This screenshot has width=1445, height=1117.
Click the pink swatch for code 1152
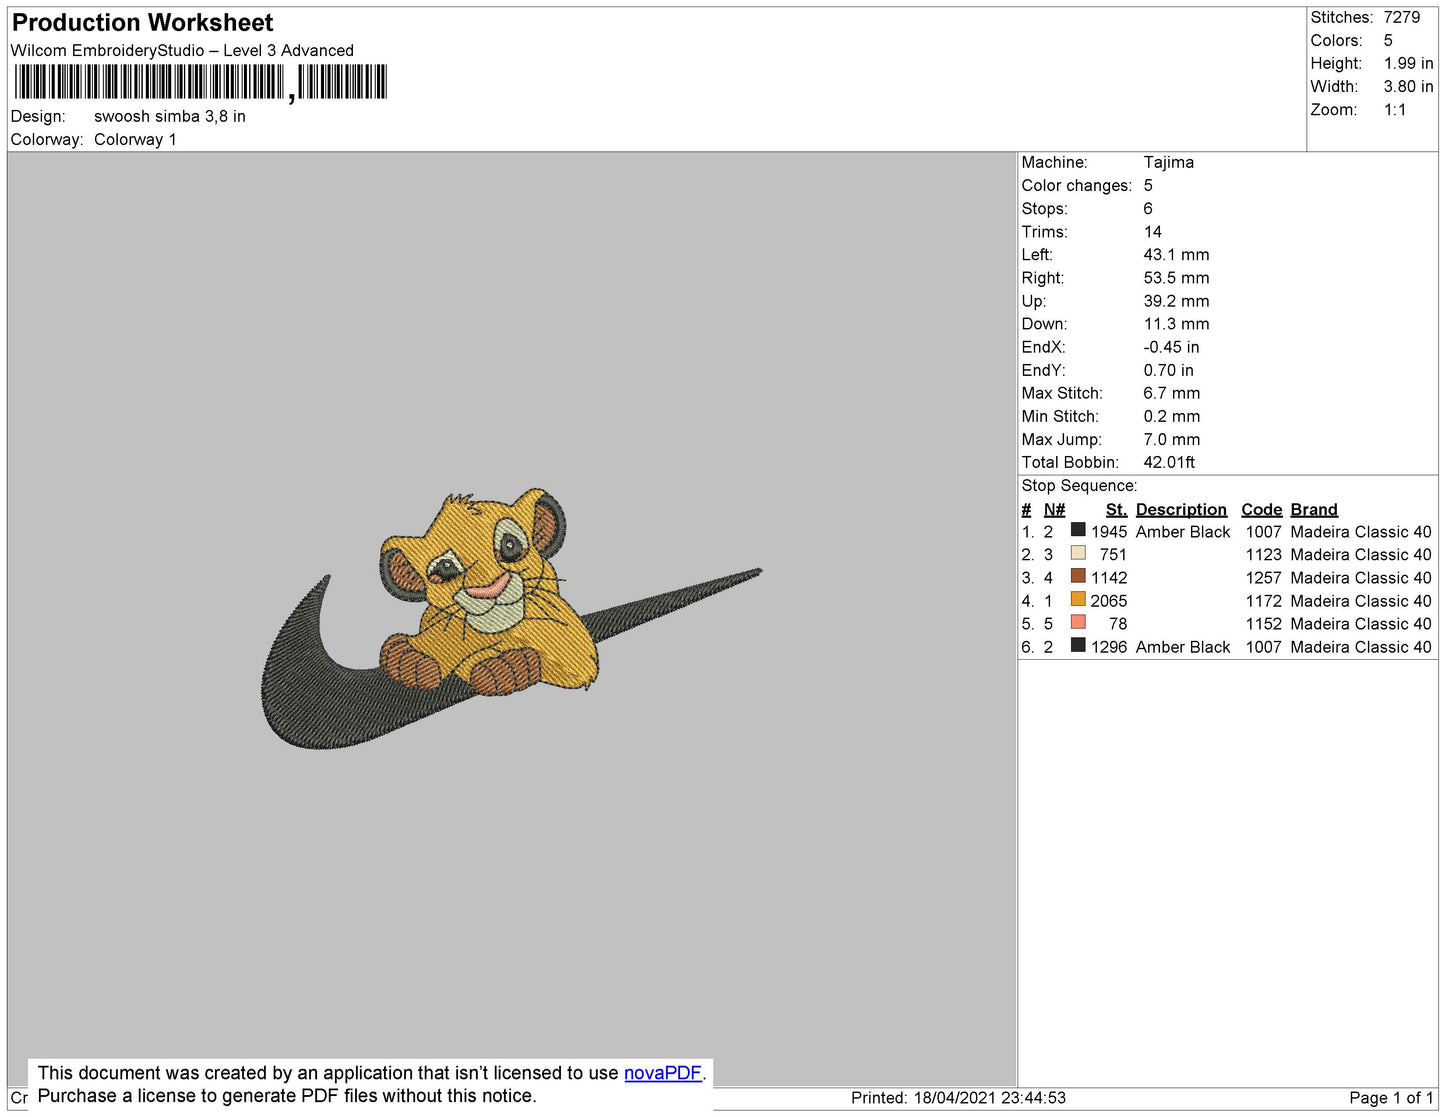click(1078, 622)
